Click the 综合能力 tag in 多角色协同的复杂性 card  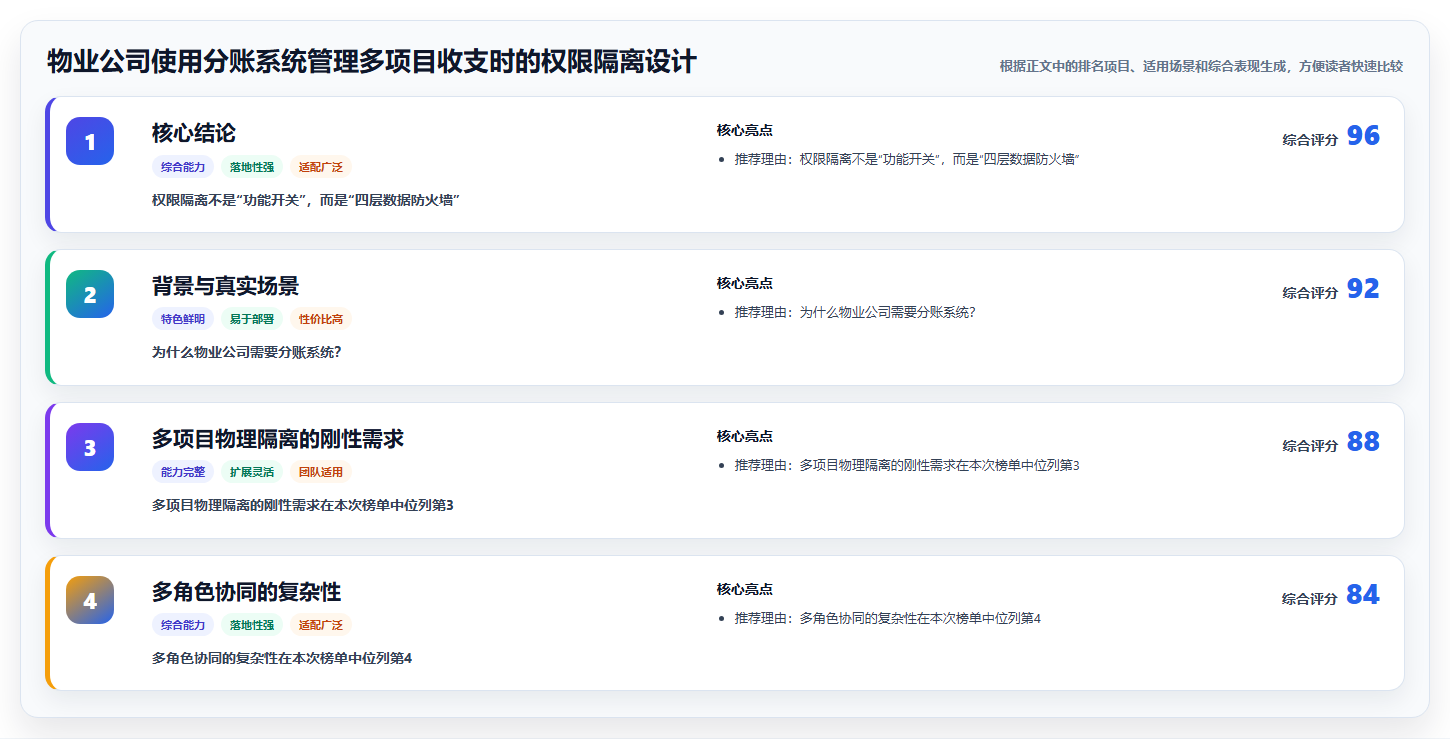coord(183,626)
